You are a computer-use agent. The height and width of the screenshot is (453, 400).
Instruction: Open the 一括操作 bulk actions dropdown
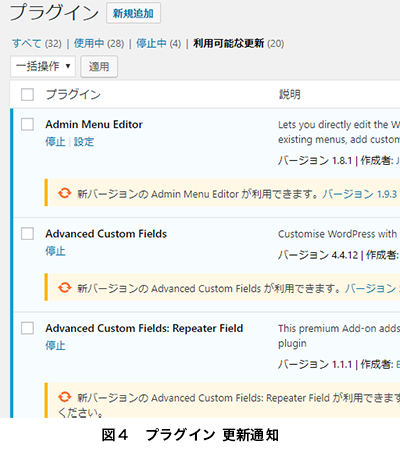(43, 66)
